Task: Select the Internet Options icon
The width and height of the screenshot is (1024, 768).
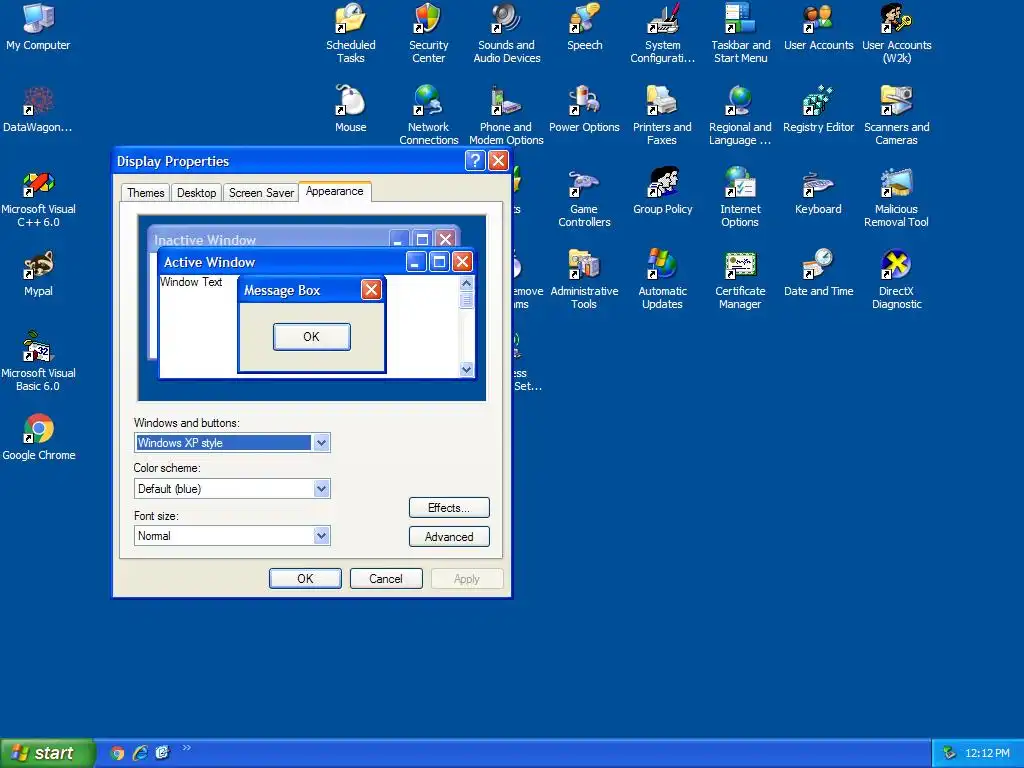Action: 741,198
